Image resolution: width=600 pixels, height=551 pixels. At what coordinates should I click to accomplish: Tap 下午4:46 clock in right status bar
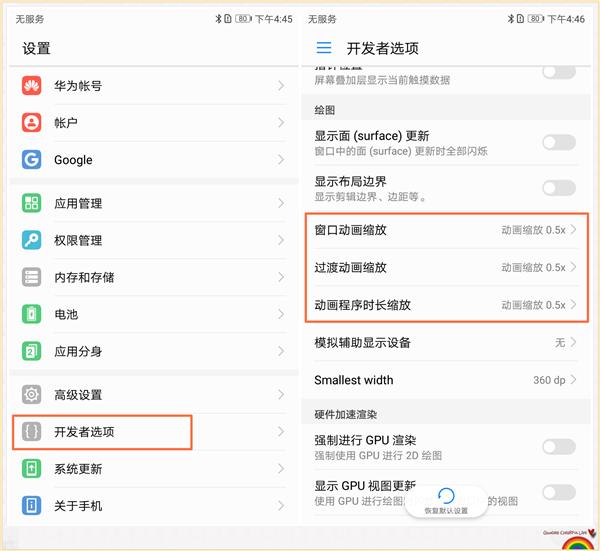point(566,19)
